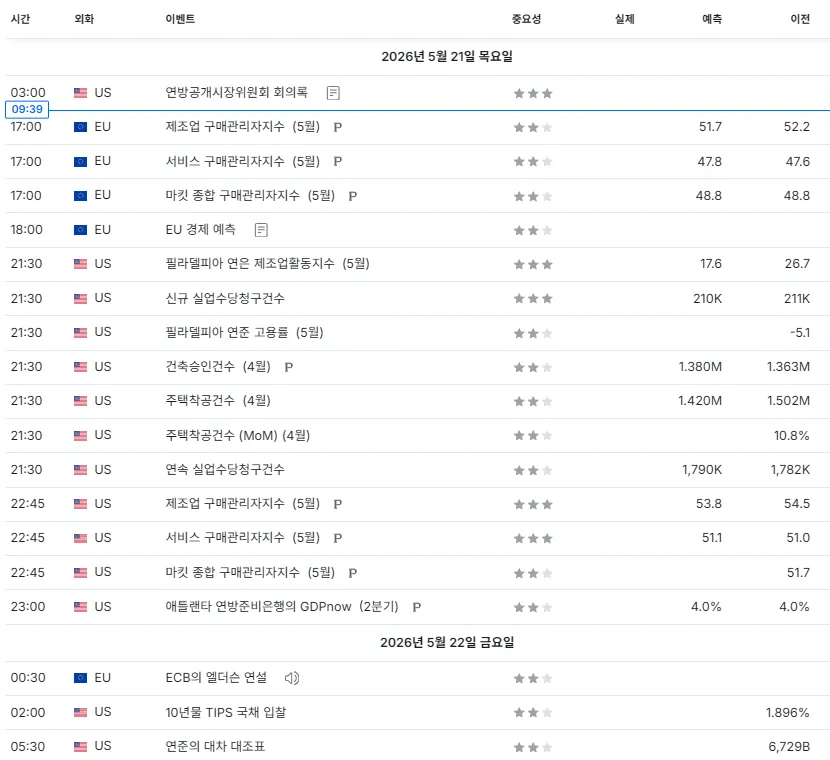Click the forecast value 17.6
This screenshot has width=830, height=760.
tap(711, 264)
